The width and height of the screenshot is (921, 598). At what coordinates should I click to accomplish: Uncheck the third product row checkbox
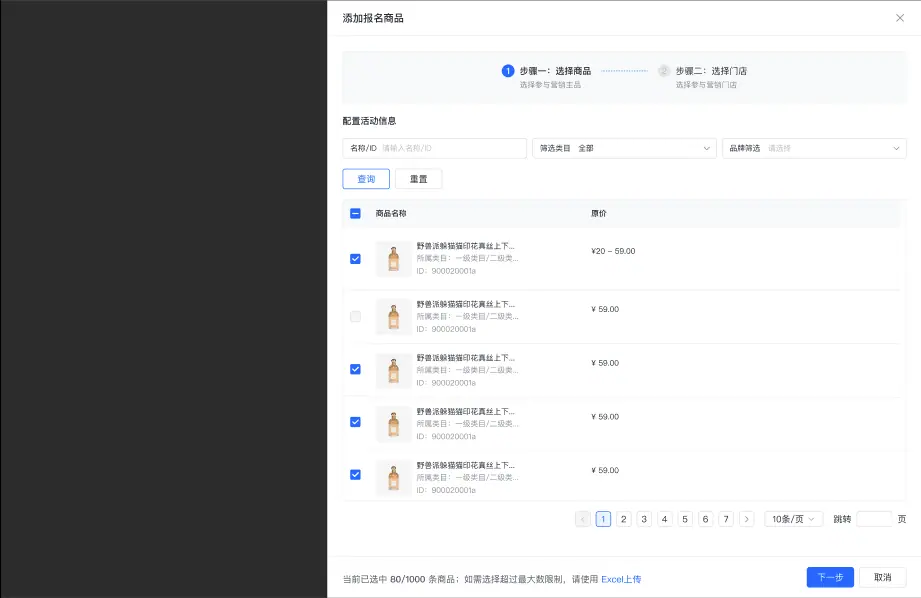click(x=355, y=369)
